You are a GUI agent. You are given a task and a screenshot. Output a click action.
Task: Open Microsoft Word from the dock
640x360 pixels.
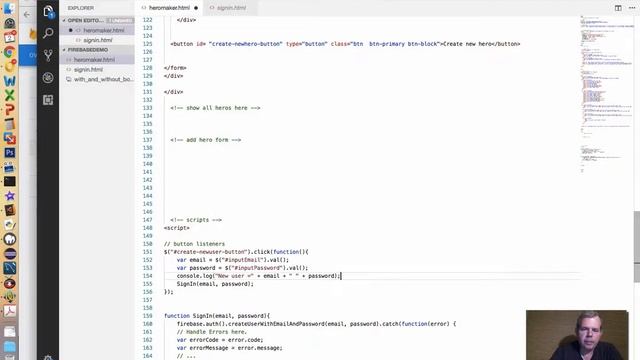[9, 80]
